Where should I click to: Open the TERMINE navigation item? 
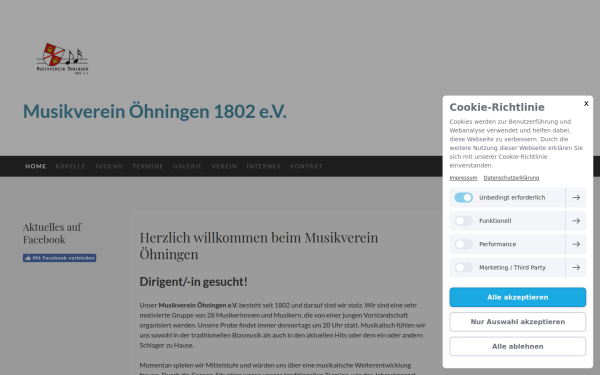point(148,166)
